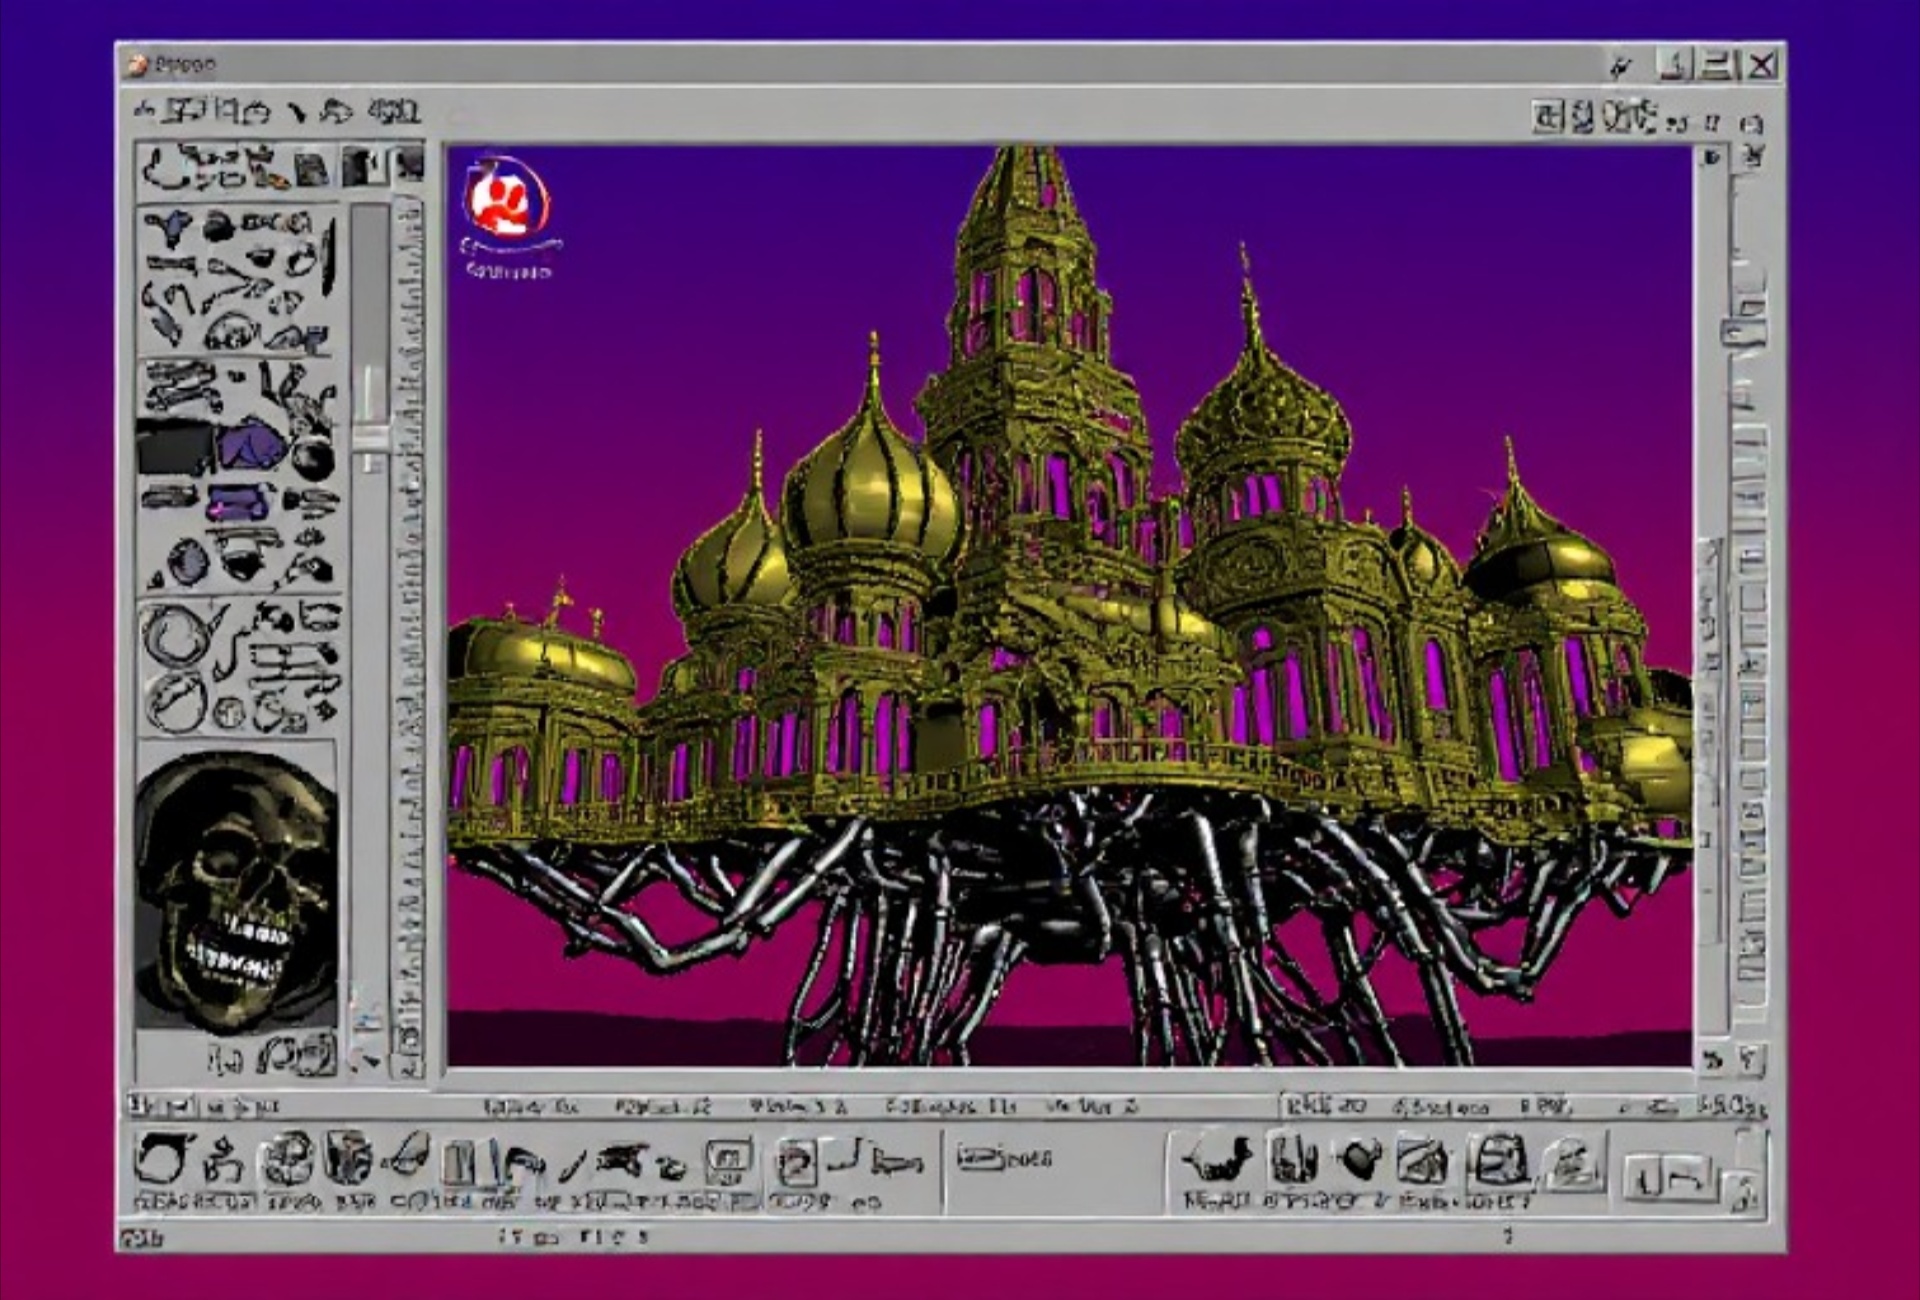The image size is (1920, 1300).
Task: Select the round gem icon in bottom-right toolbar
Action: click(1359, 1160)
